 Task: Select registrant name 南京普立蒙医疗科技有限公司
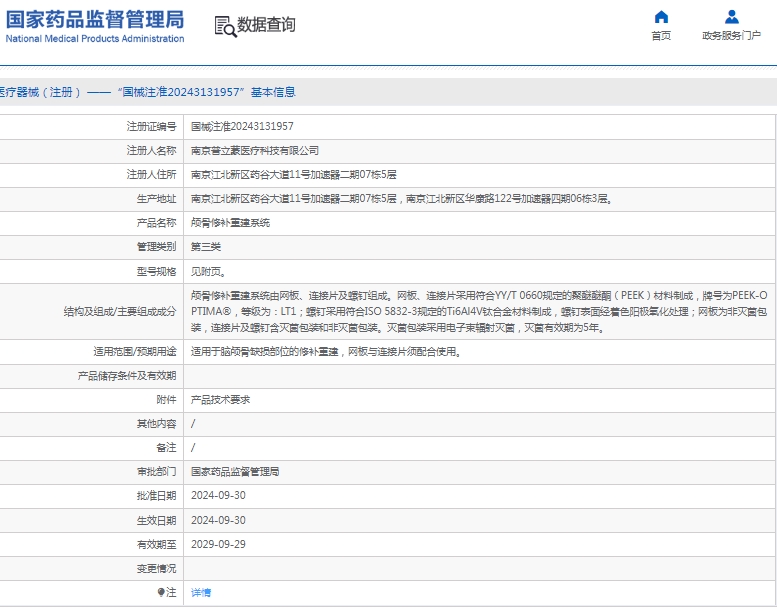(x=255, y=151)
